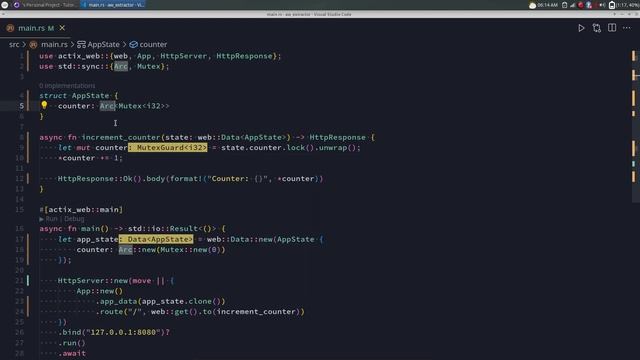
Task: Open network signal tray icon
Action: coord(572,5)
